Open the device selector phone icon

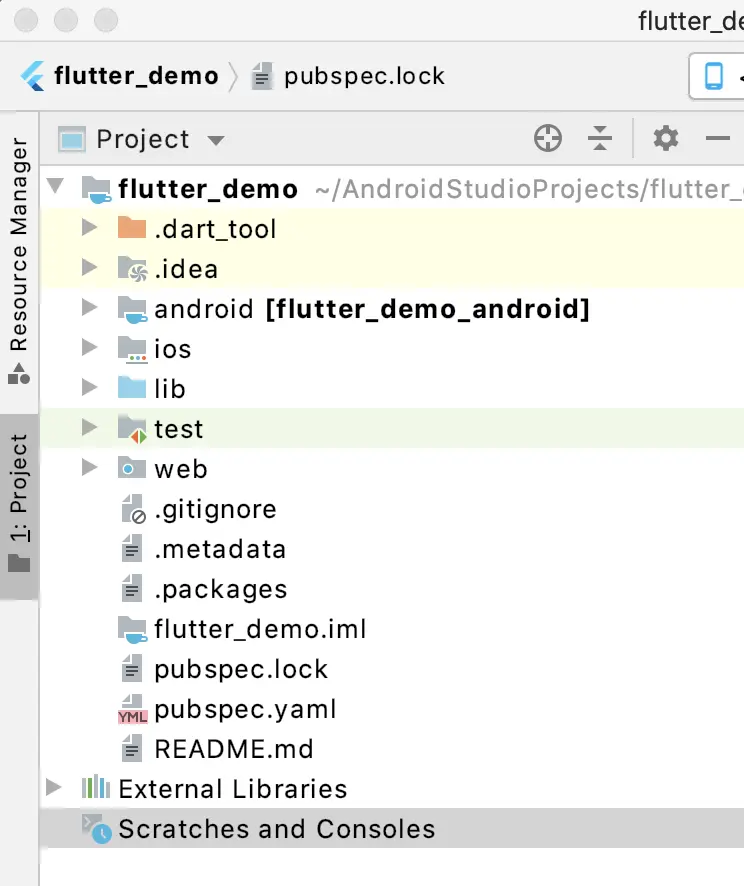point(713,76)
